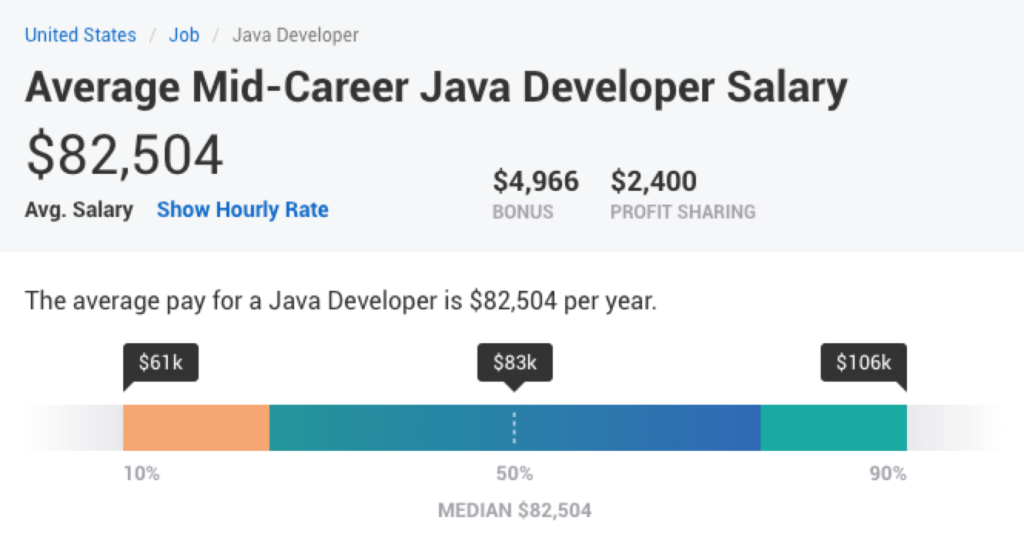Screen dimensions: 1024x554
Task: Click the MEDIAN $82,504 caption
Action: [x=514, y=511]
